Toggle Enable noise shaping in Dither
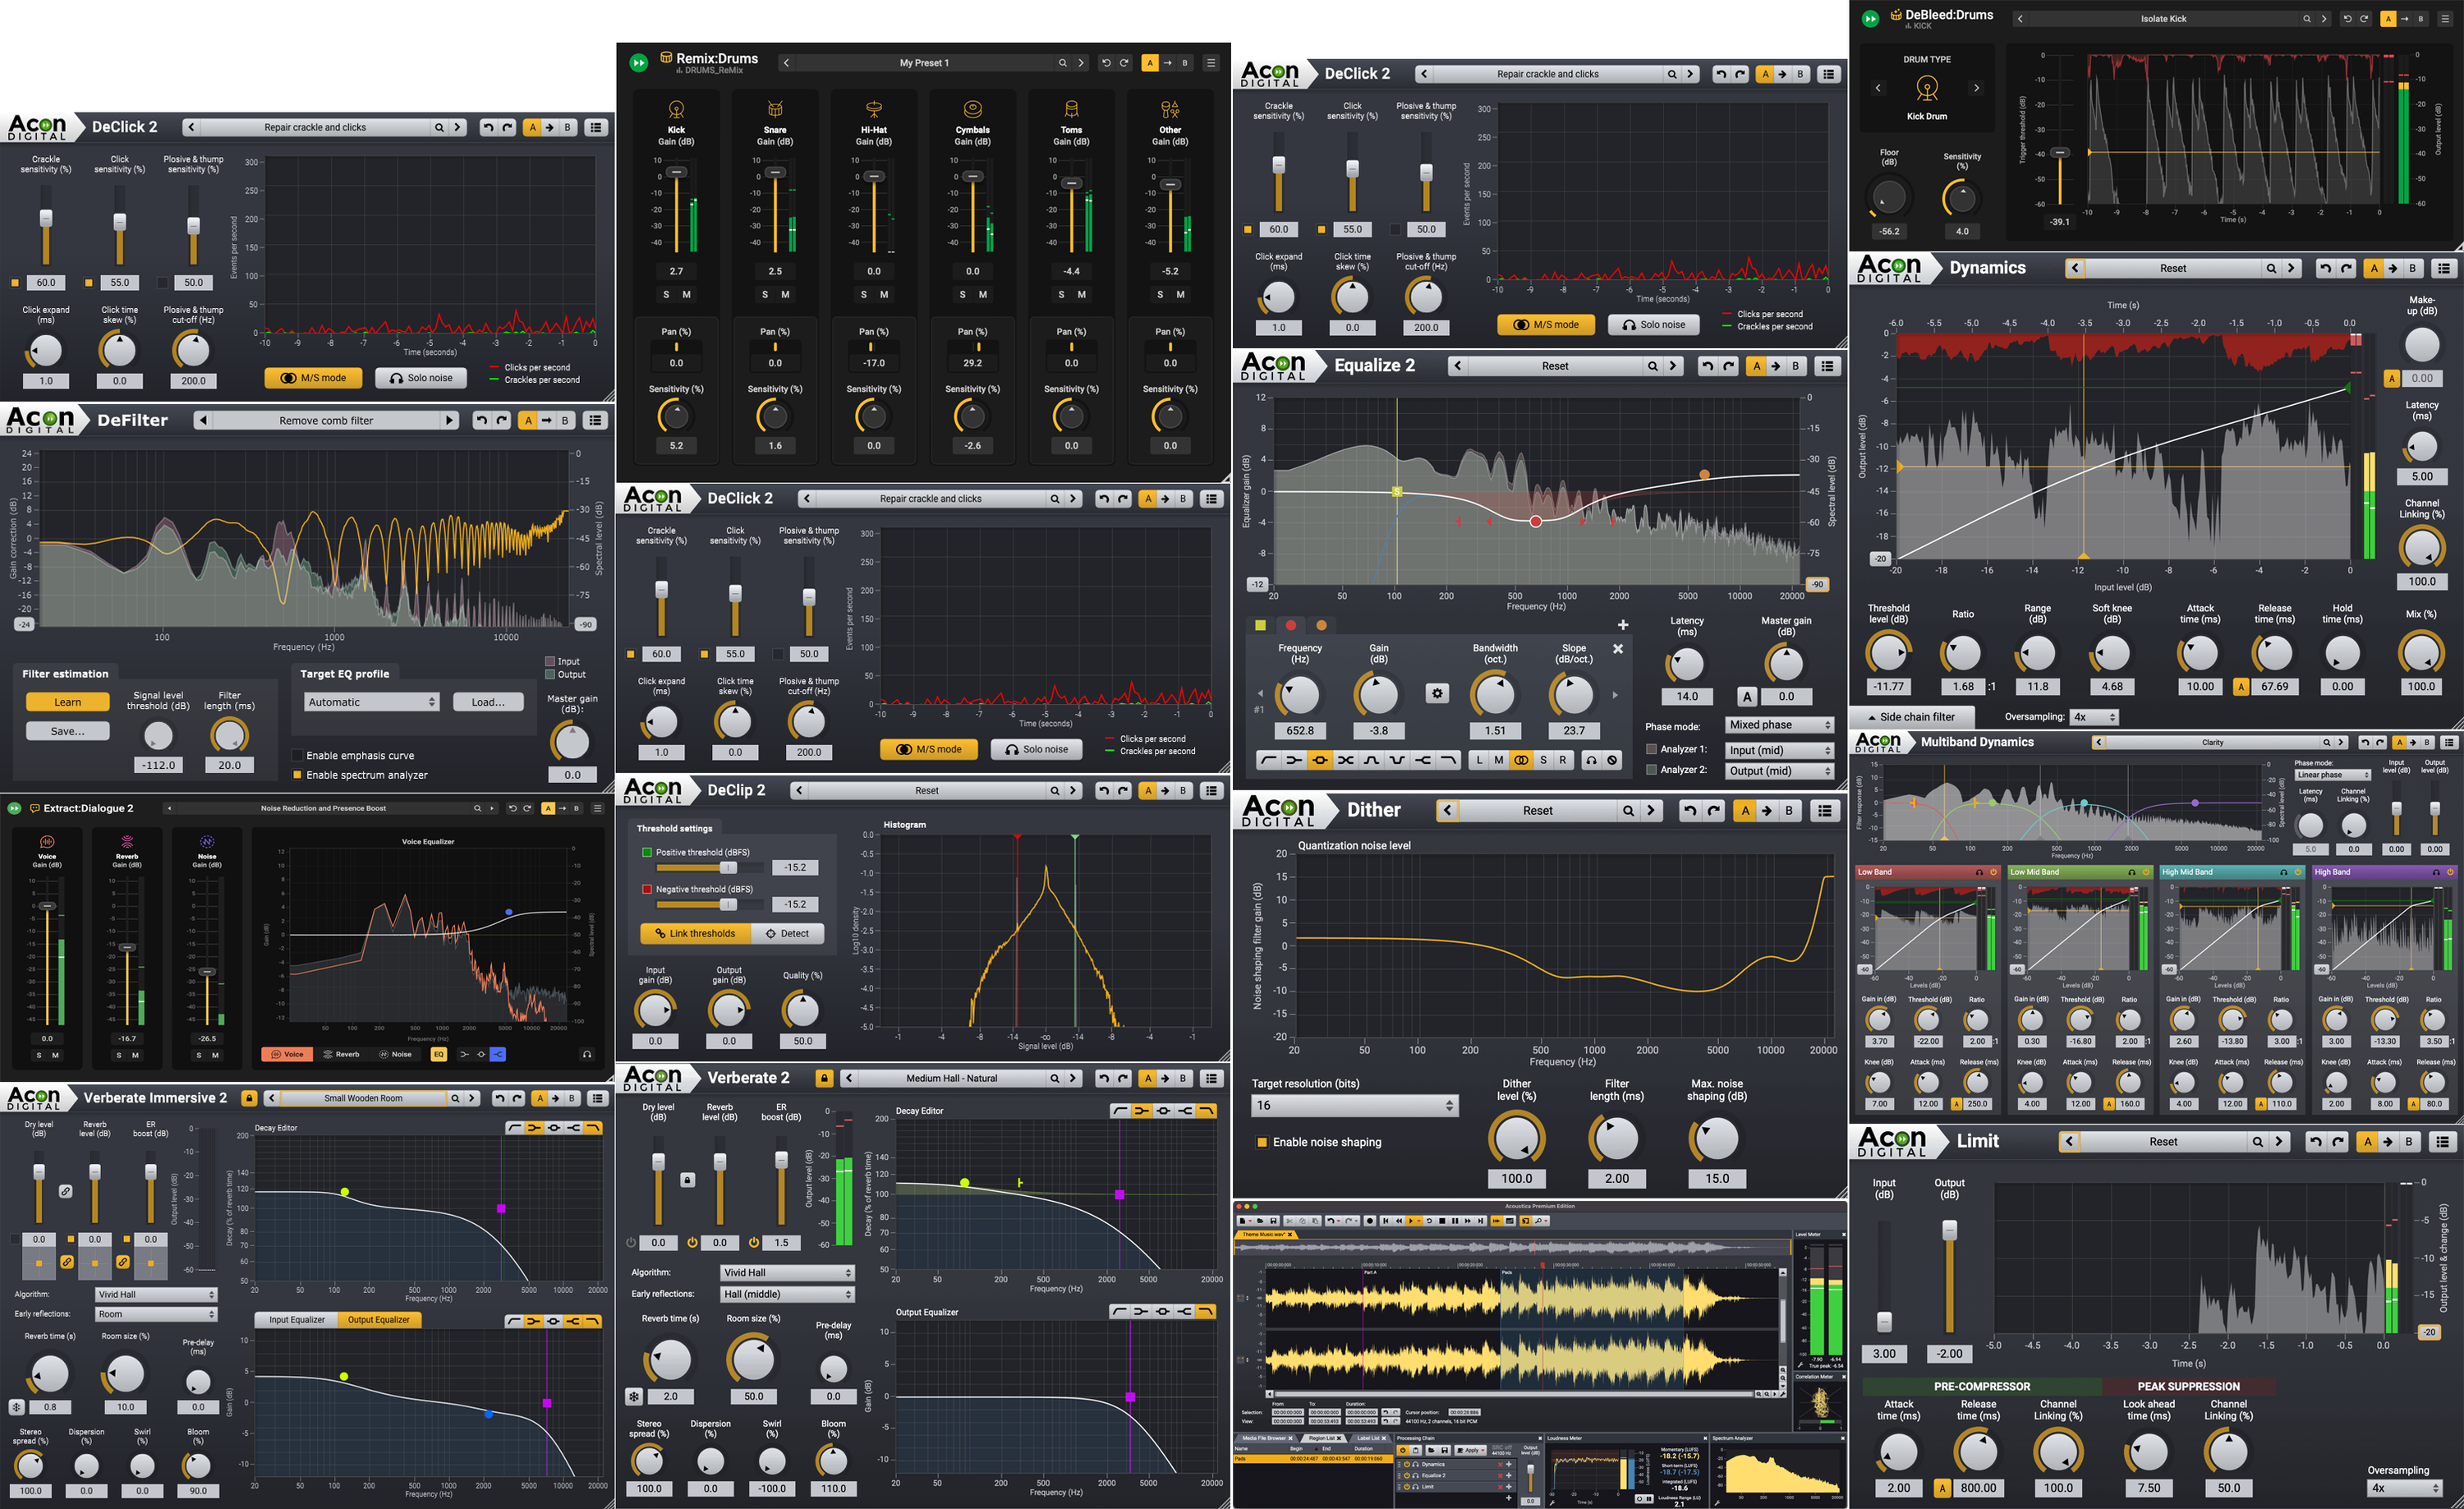The width and height of the screenshot is (2464, 1509). coord(1262,1142)
